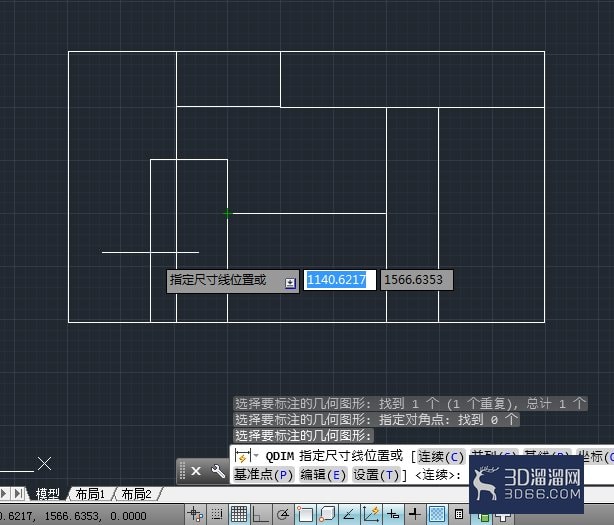
Task: Open recent commands dropdown arrow
Action: click(256, 456)
